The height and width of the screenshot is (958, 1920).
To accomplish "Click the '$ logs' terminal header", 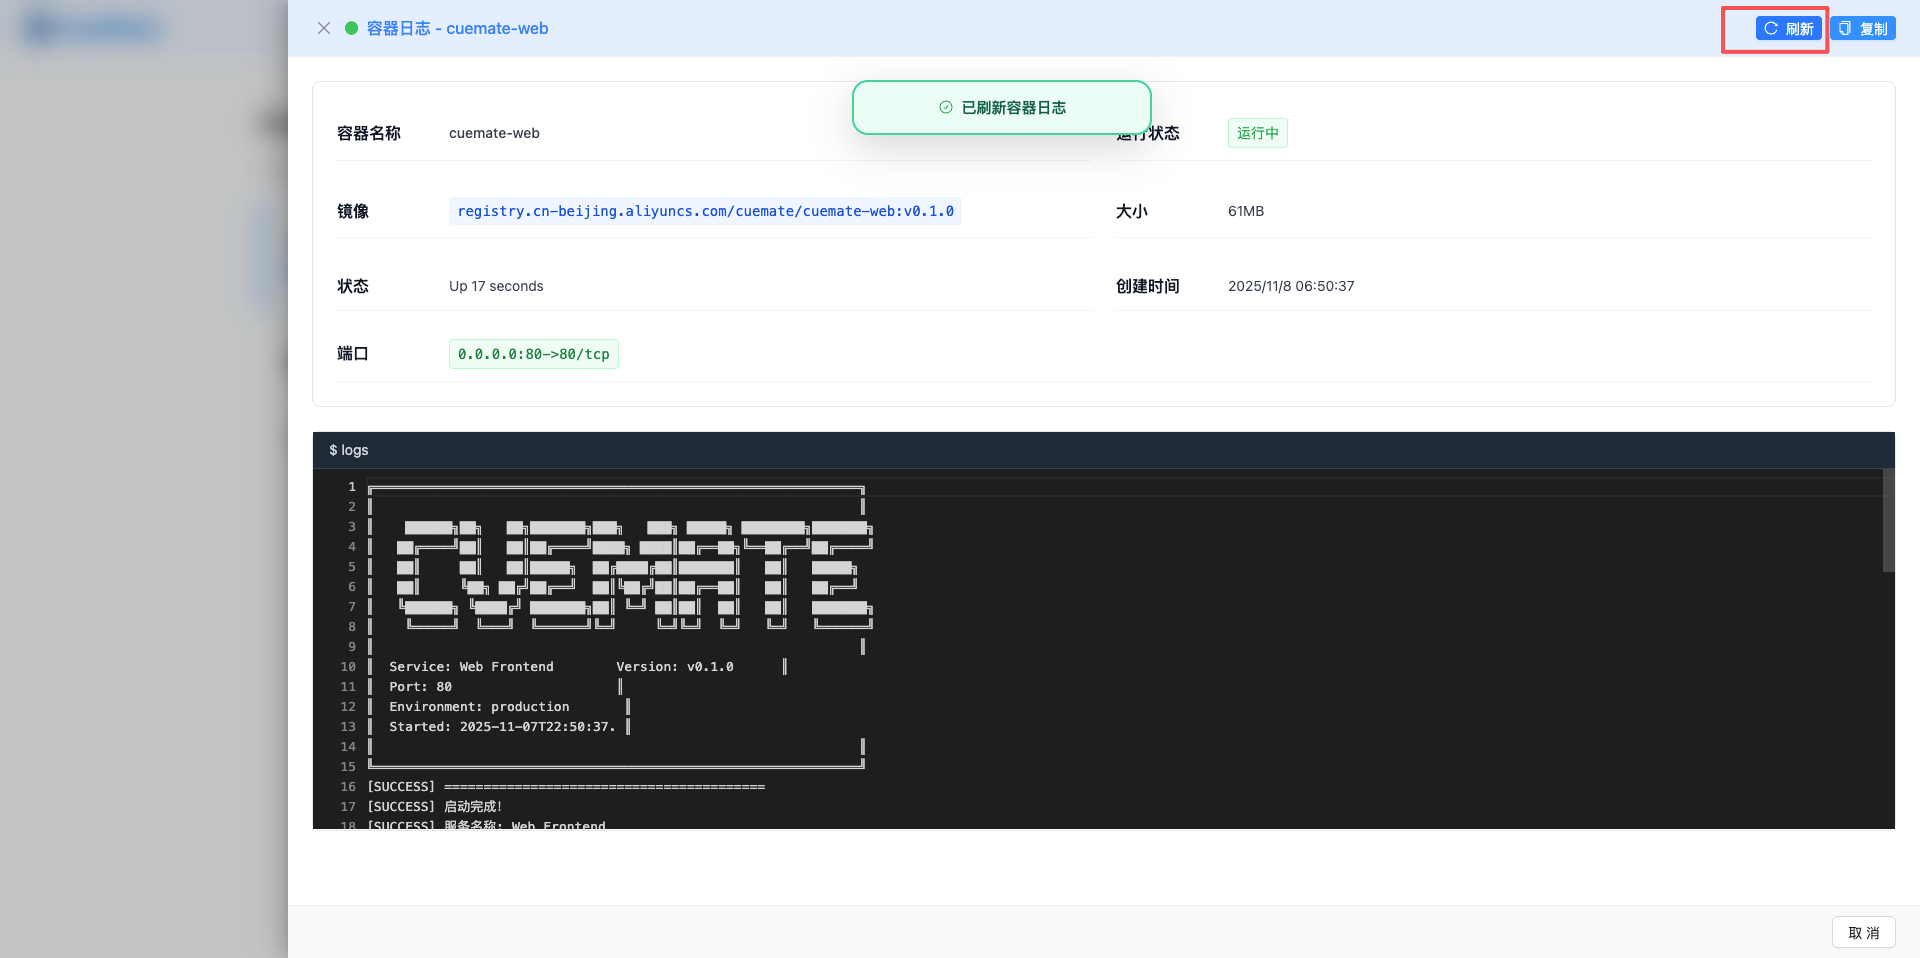I will click(x=349, y=450).
